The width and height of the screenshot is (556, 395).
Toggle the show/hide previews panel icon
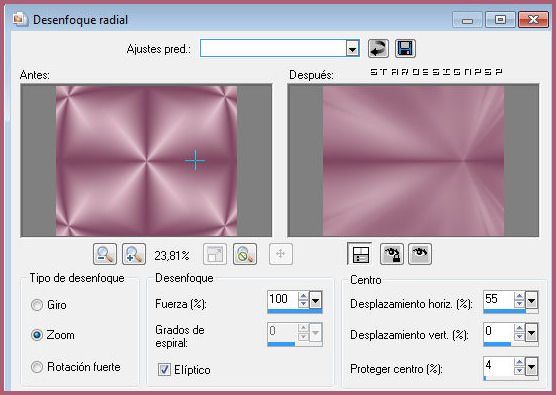(x=360, y=254)
